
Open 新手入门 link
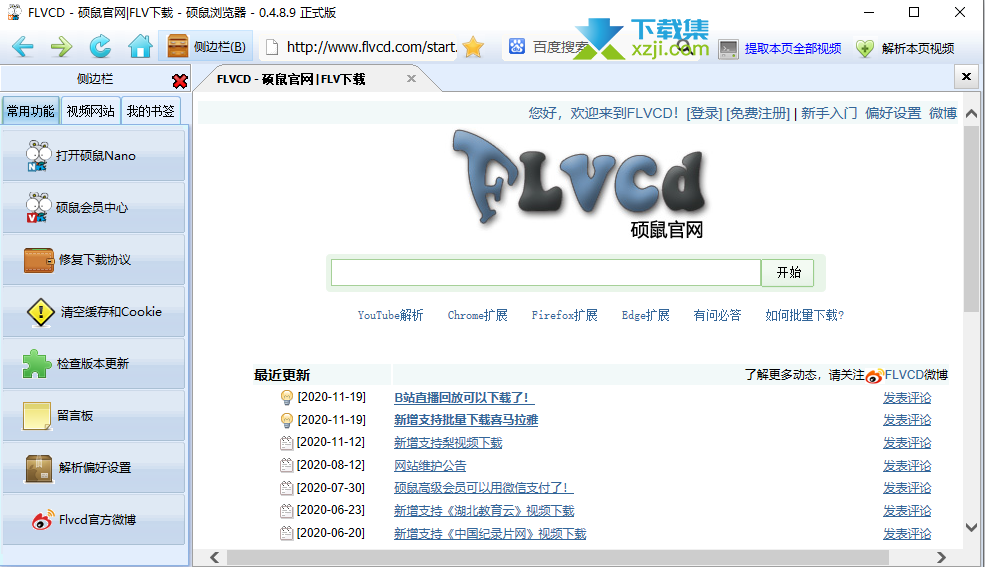click(x=829, y=113)
